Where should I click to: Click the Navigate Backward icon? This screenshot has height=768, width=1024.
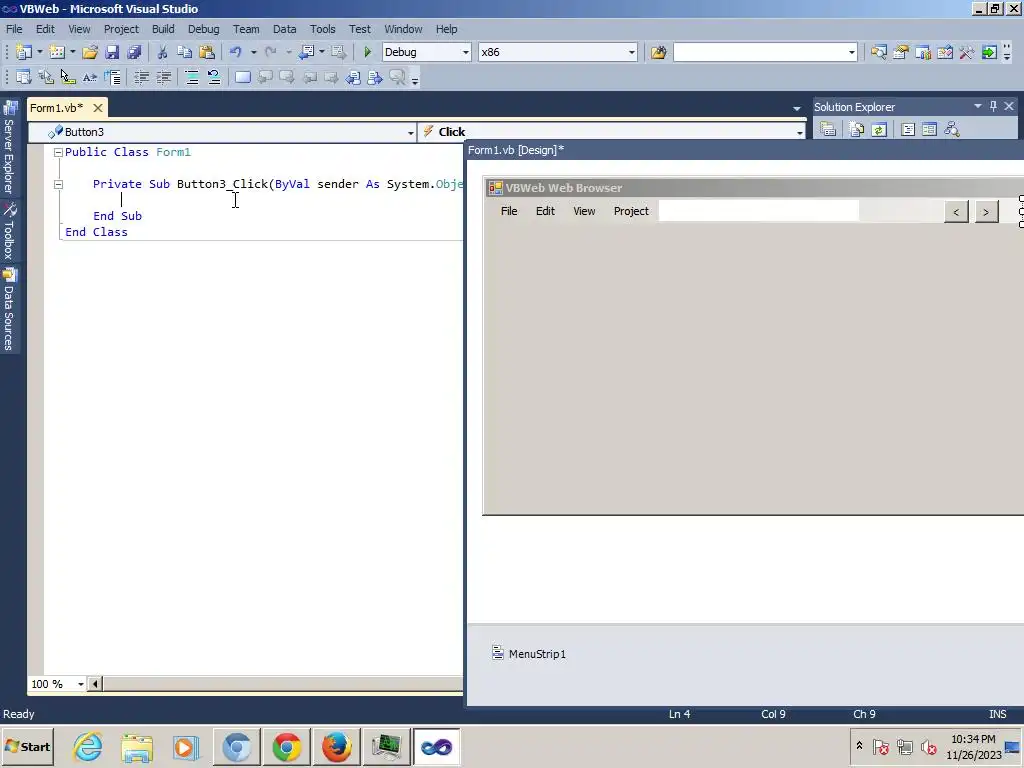coord(306,52)
